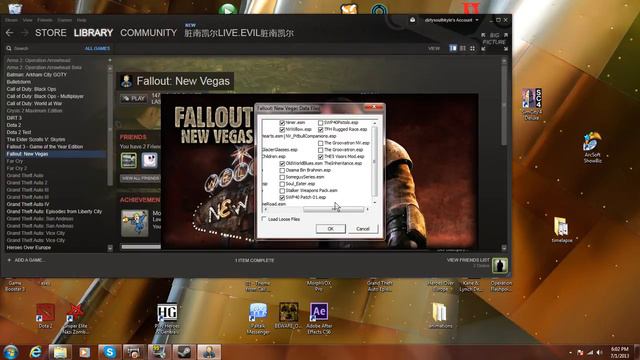The height and width of the screenshot is (360, 640).
Task: Check Stalker Weapons Pack.esm box
Action: point(282,191)
